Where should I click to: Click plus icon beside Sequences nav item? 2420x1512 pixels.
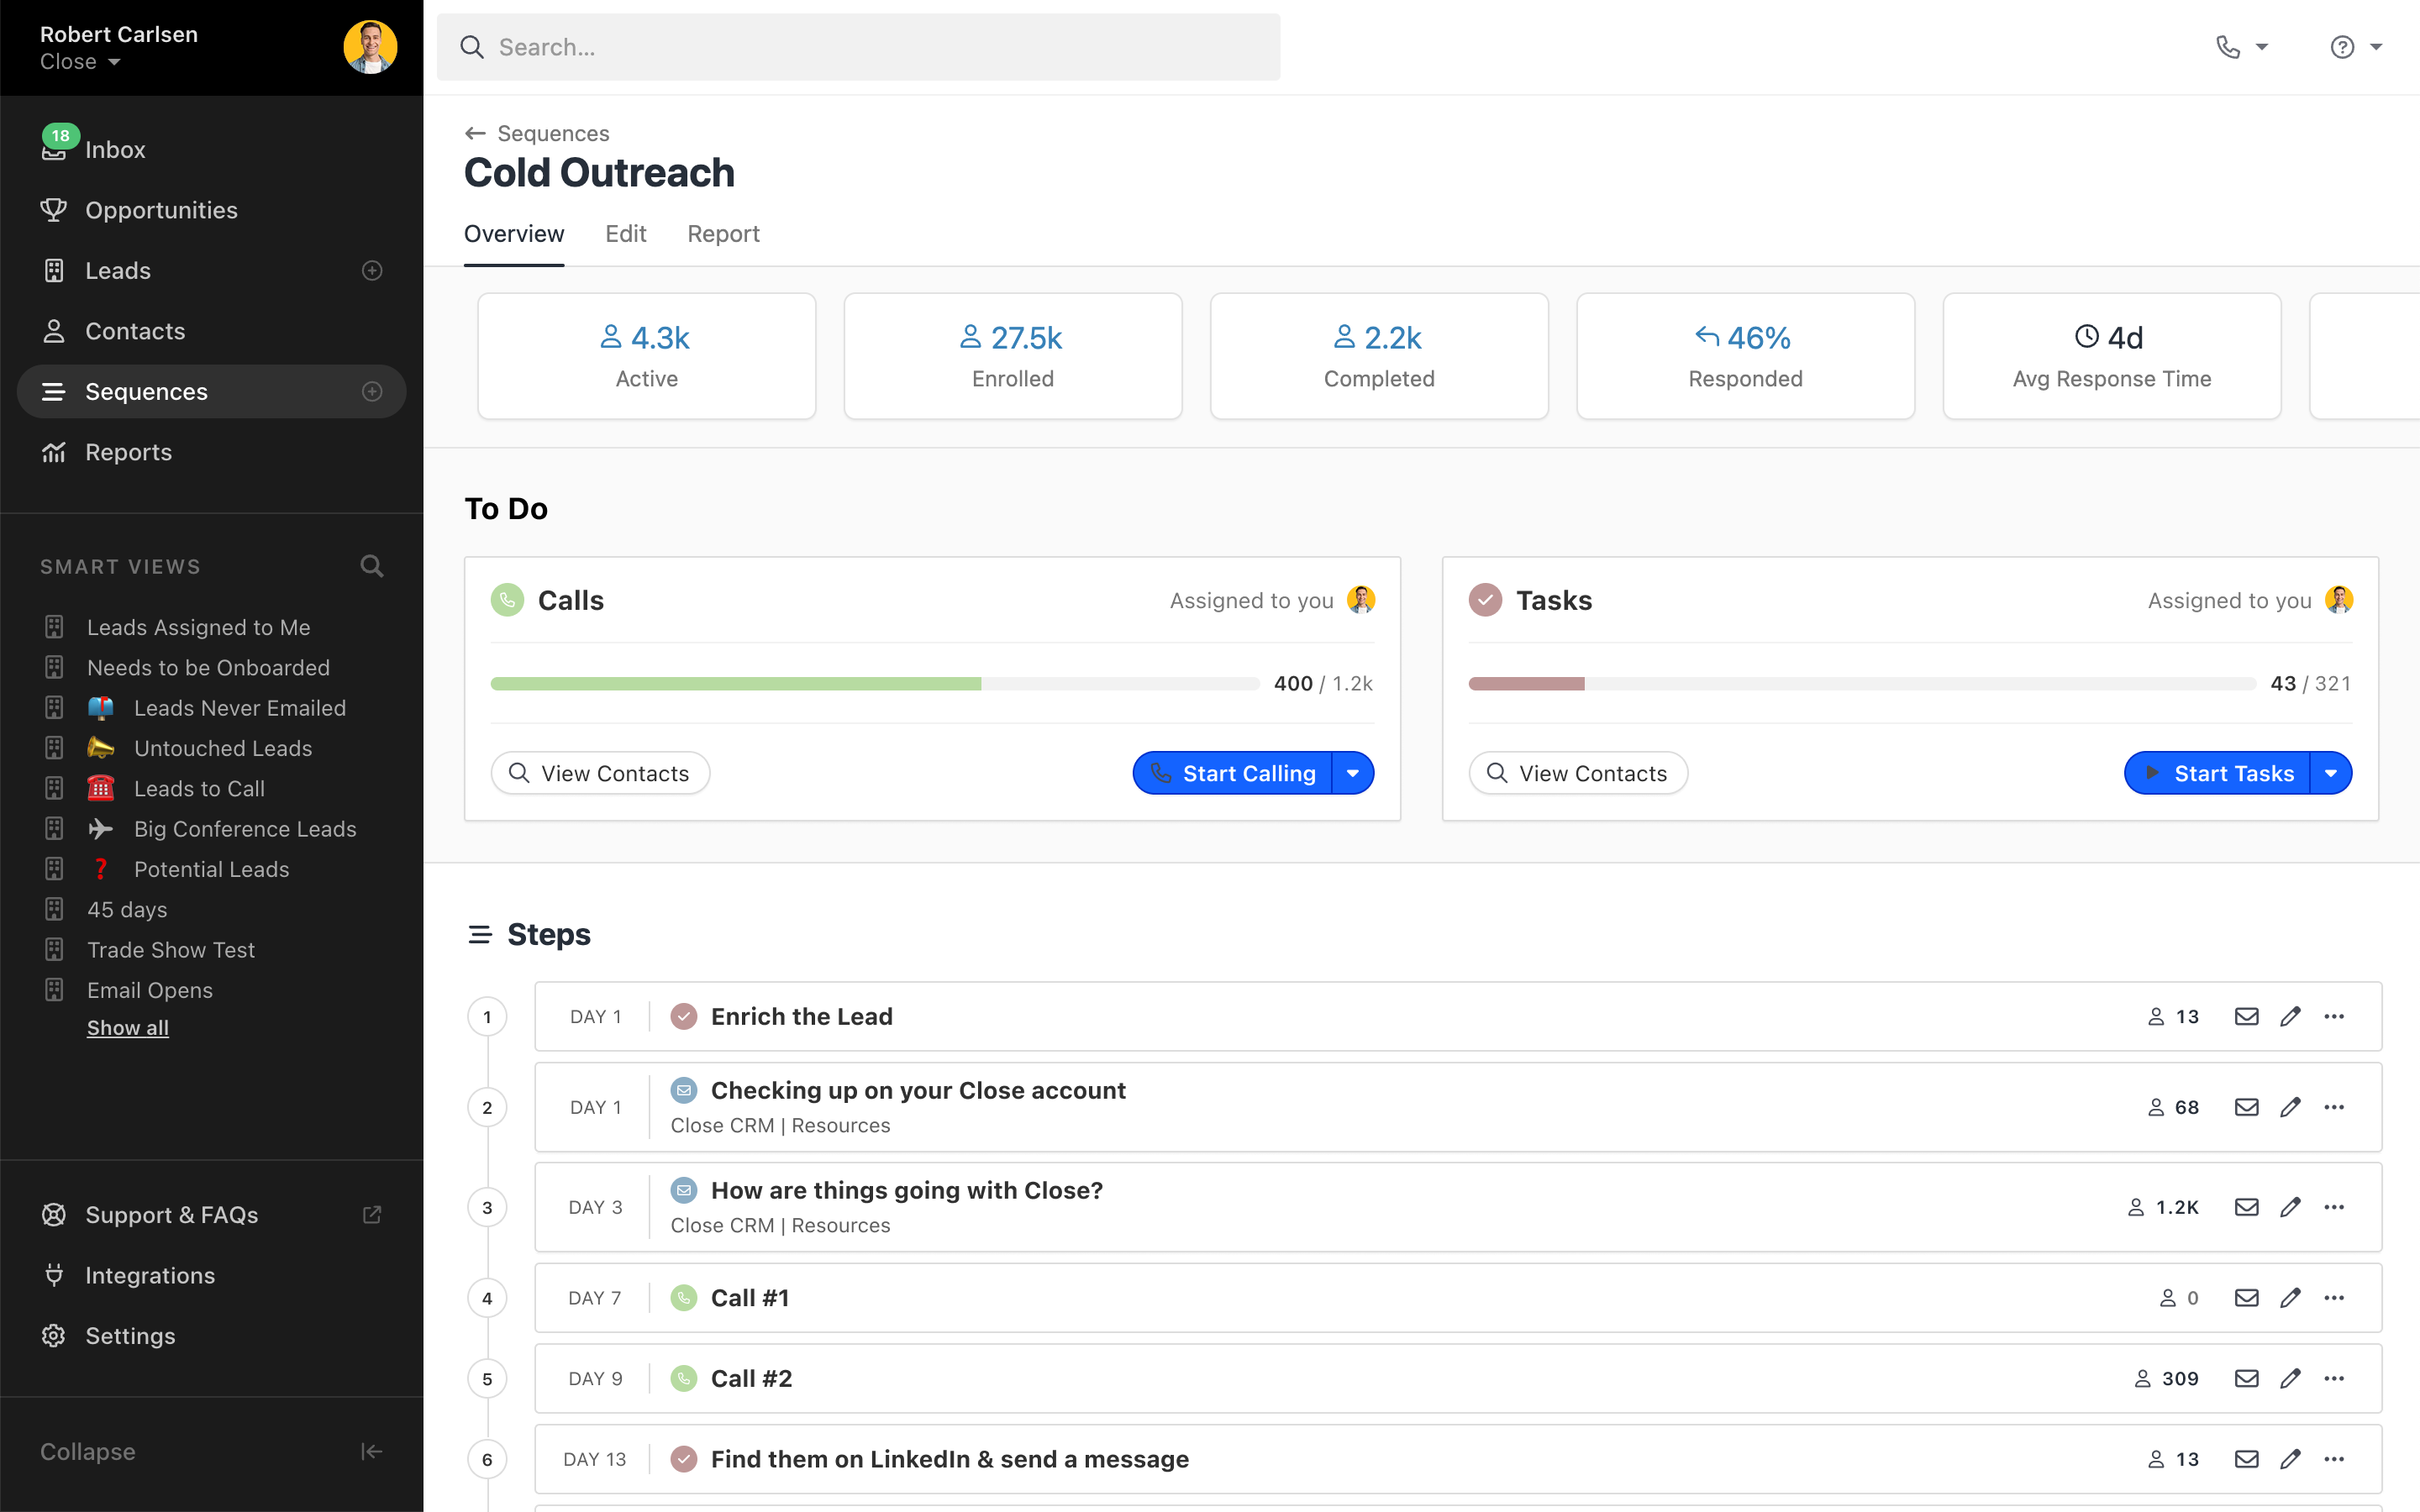372,392
